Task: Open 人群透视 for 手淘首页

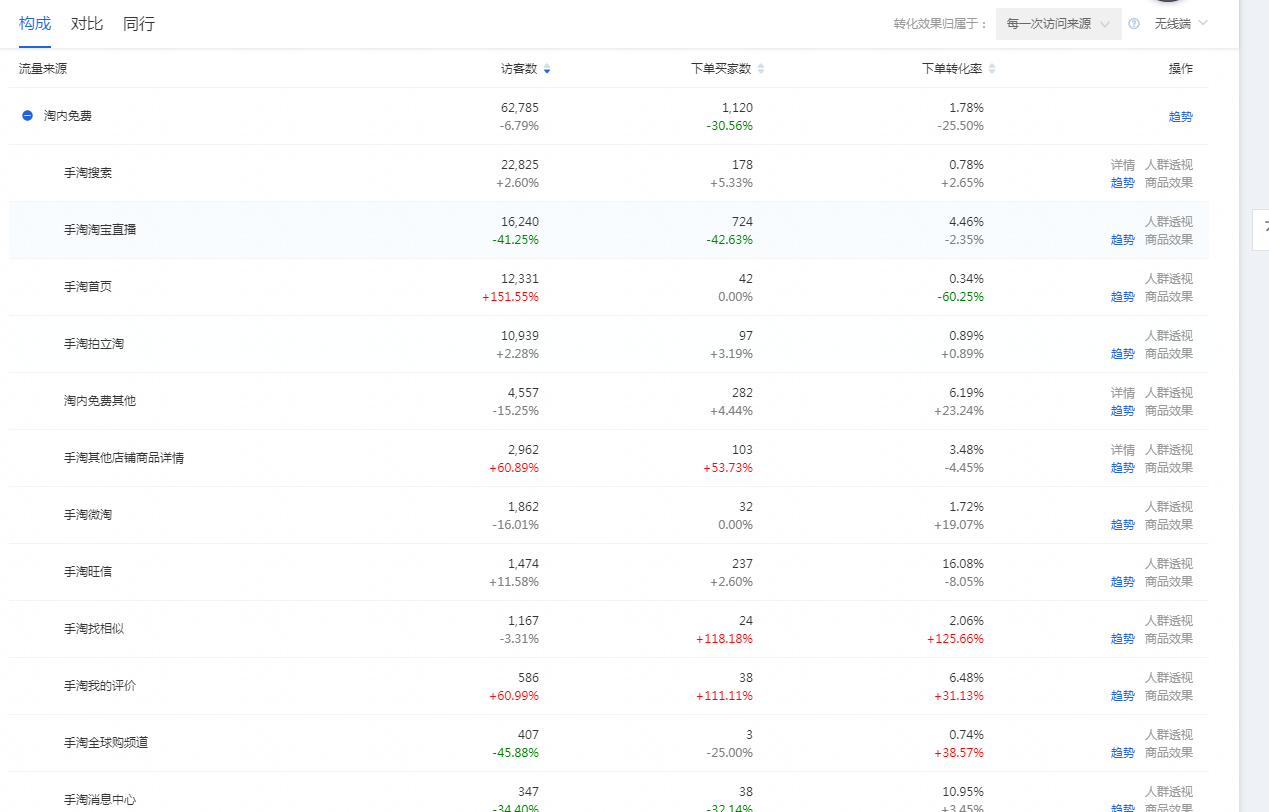Action: pos(1169,278)
